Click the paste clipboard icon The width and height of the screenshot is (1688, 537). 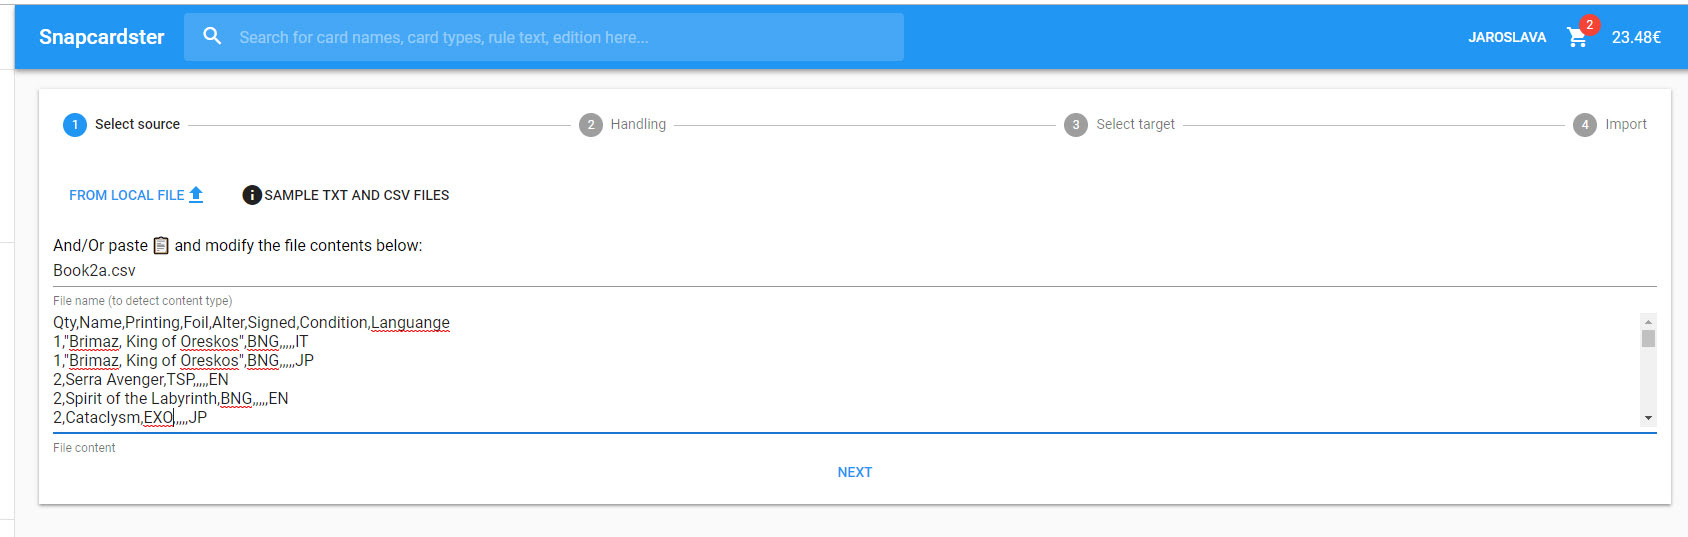(x=161, y=245)
